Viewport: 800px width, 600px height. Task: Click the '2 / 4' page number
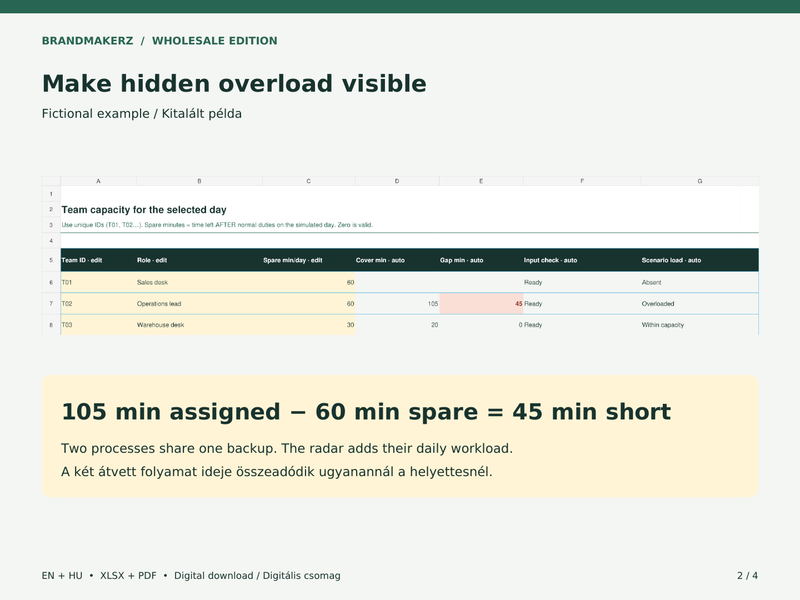coord(747,576)
